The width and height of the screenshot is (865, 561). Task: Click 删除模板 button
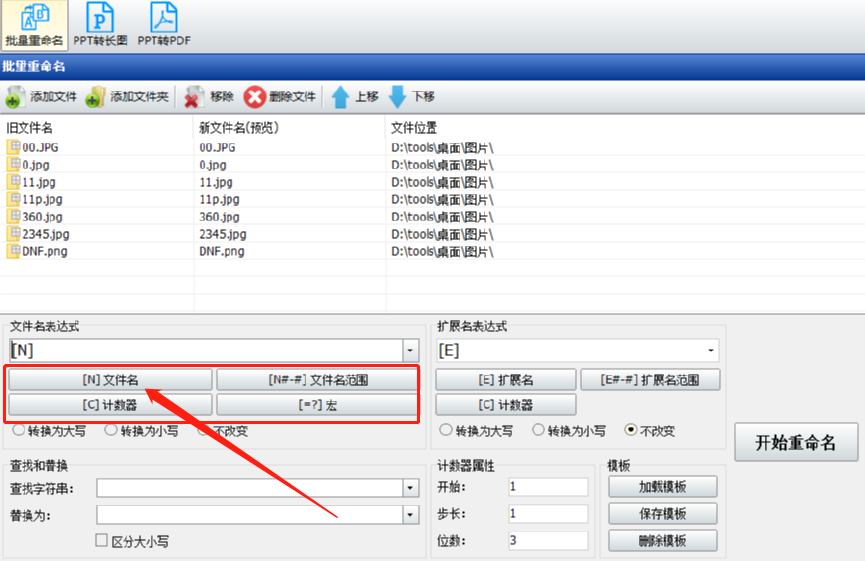[x=663, y=541]
